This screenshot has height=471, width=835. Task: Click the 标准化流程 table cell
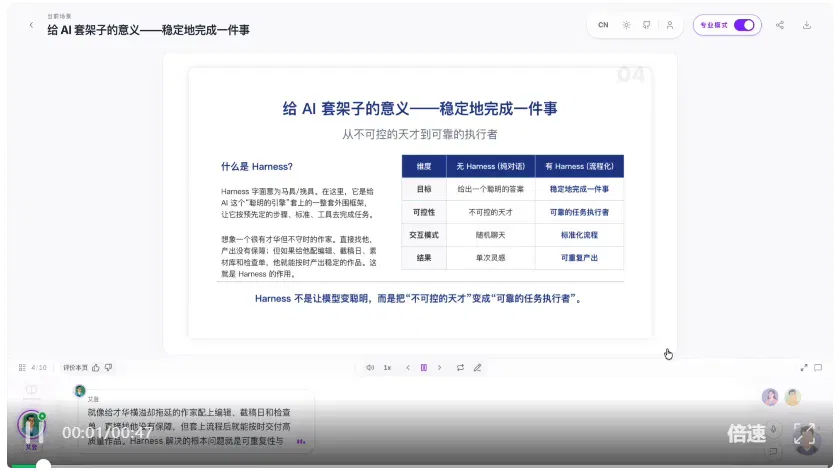[579, 235]
